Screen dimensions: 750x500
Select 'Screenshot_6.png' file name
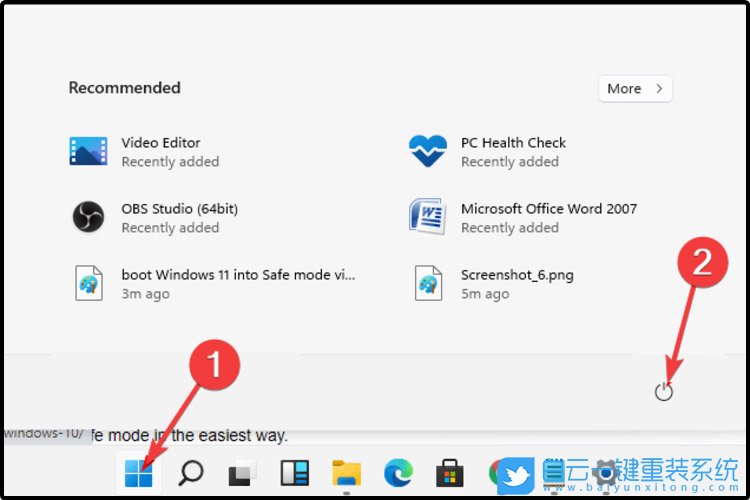point(517,275)
